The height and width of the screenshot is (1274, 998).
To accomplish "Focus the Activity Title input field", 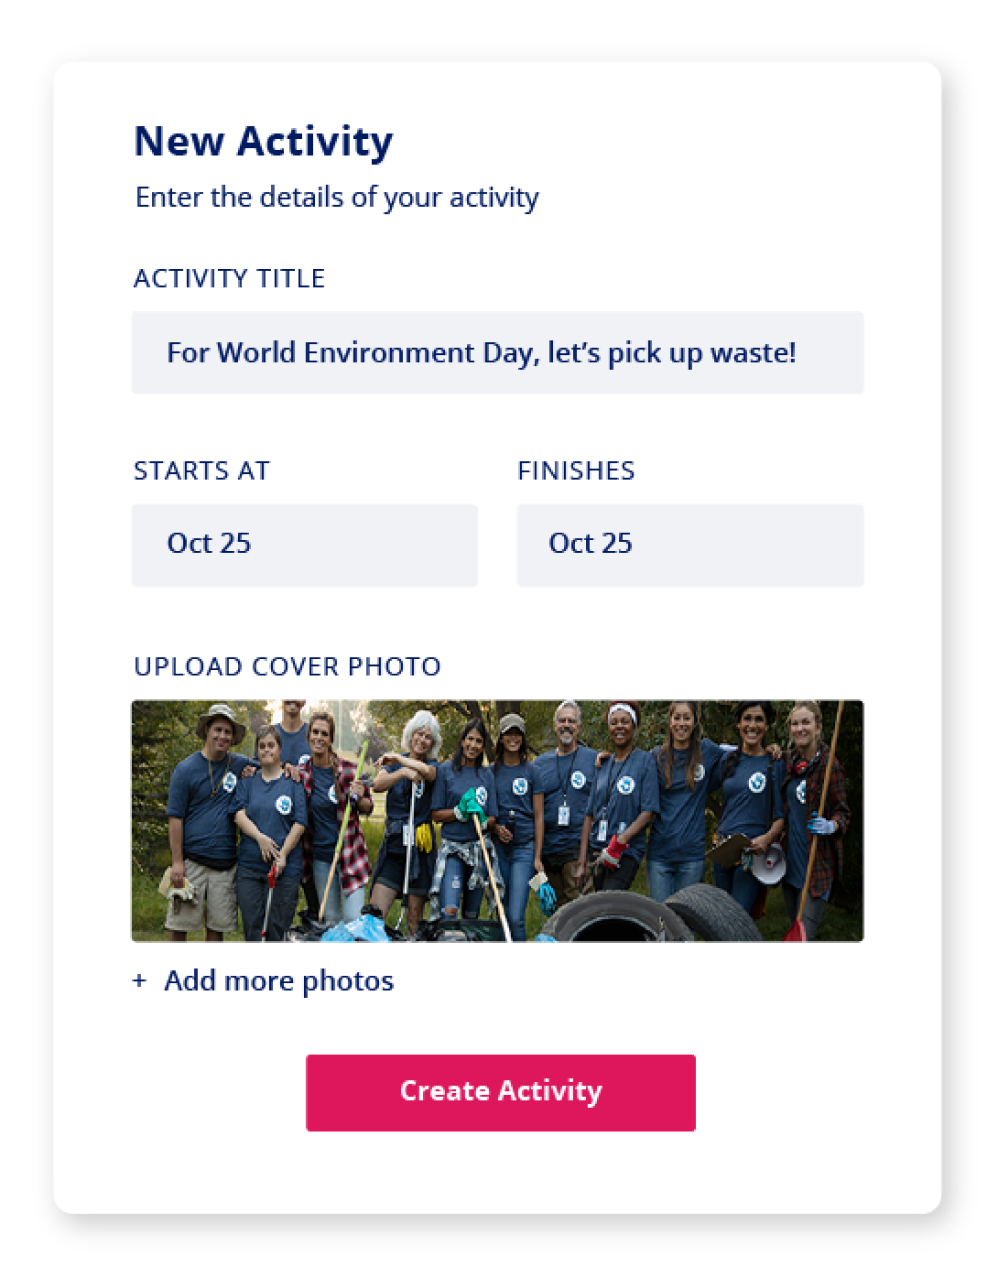I will 497,352.
